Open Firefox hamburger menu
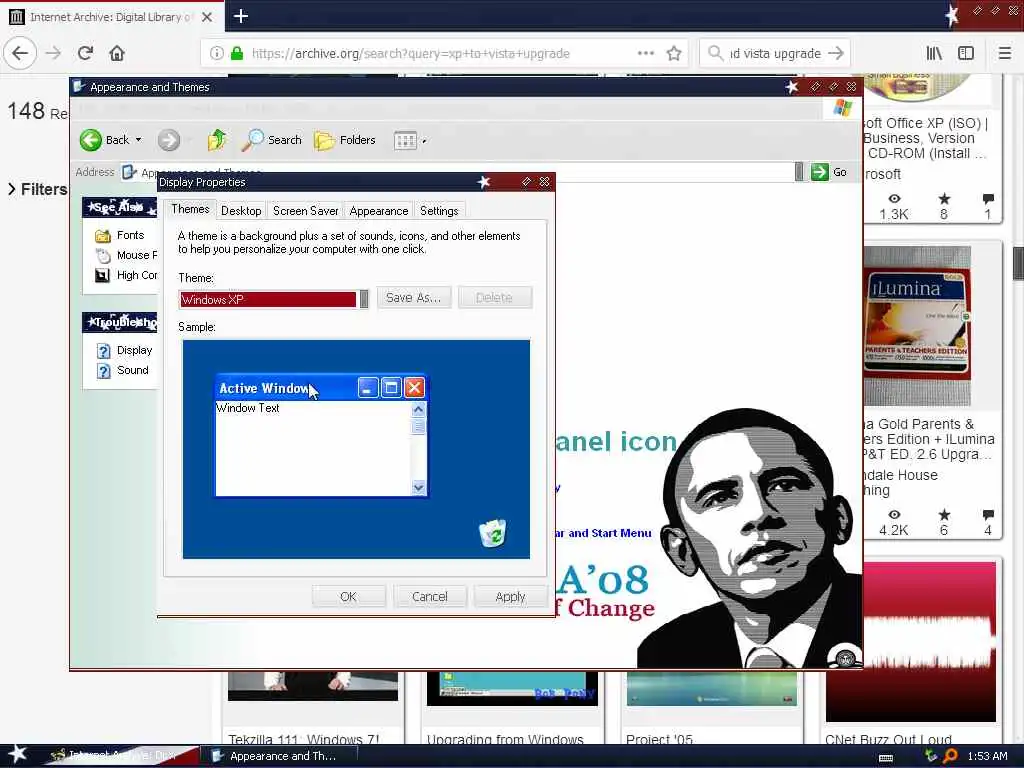This screenshot has width=1024, height=768. click(1004, 54)
